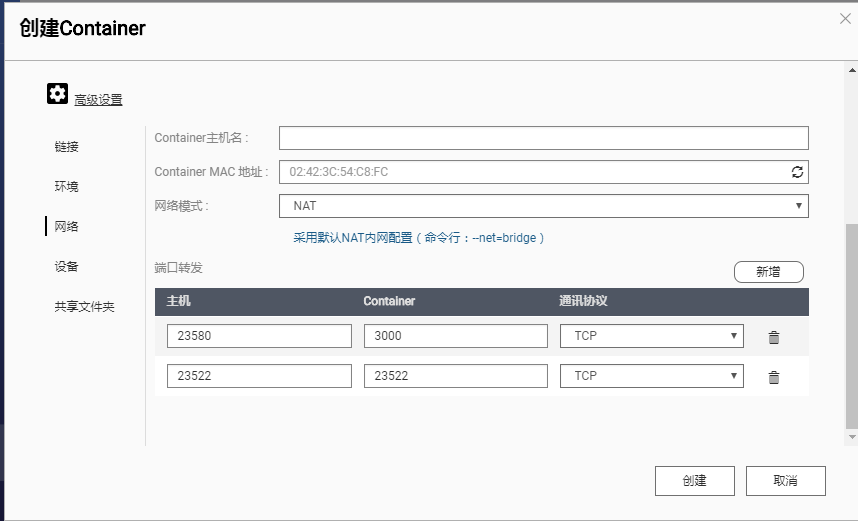Click the 创建 button
Viewport: 858px width, 521px height.
(695, 481)
